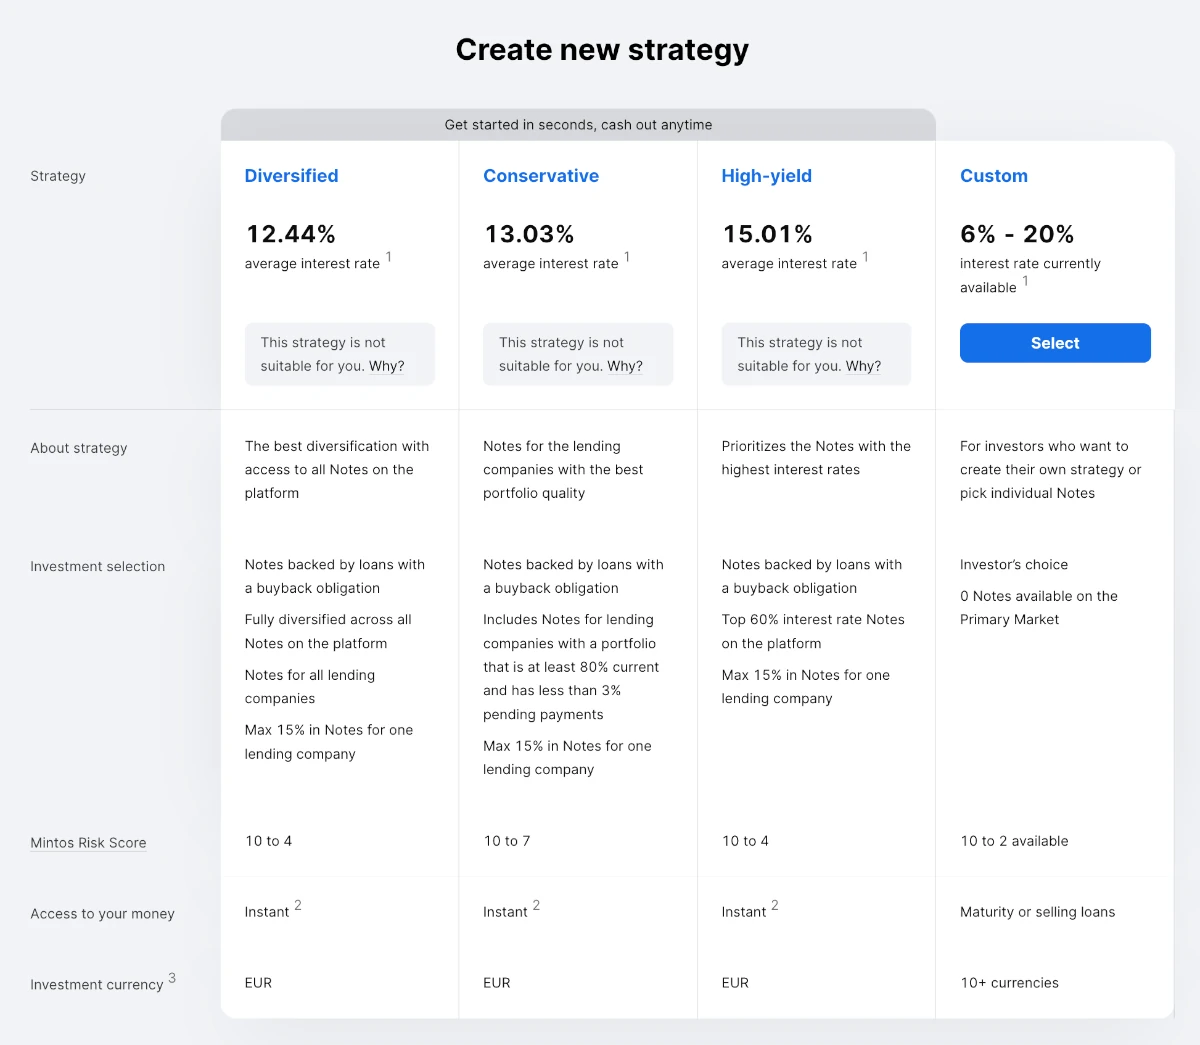The height and width of the screenshot is (1045, 1200).
Task: Click "Why?" under the High-yield strategy
Action: click(864, 366)
